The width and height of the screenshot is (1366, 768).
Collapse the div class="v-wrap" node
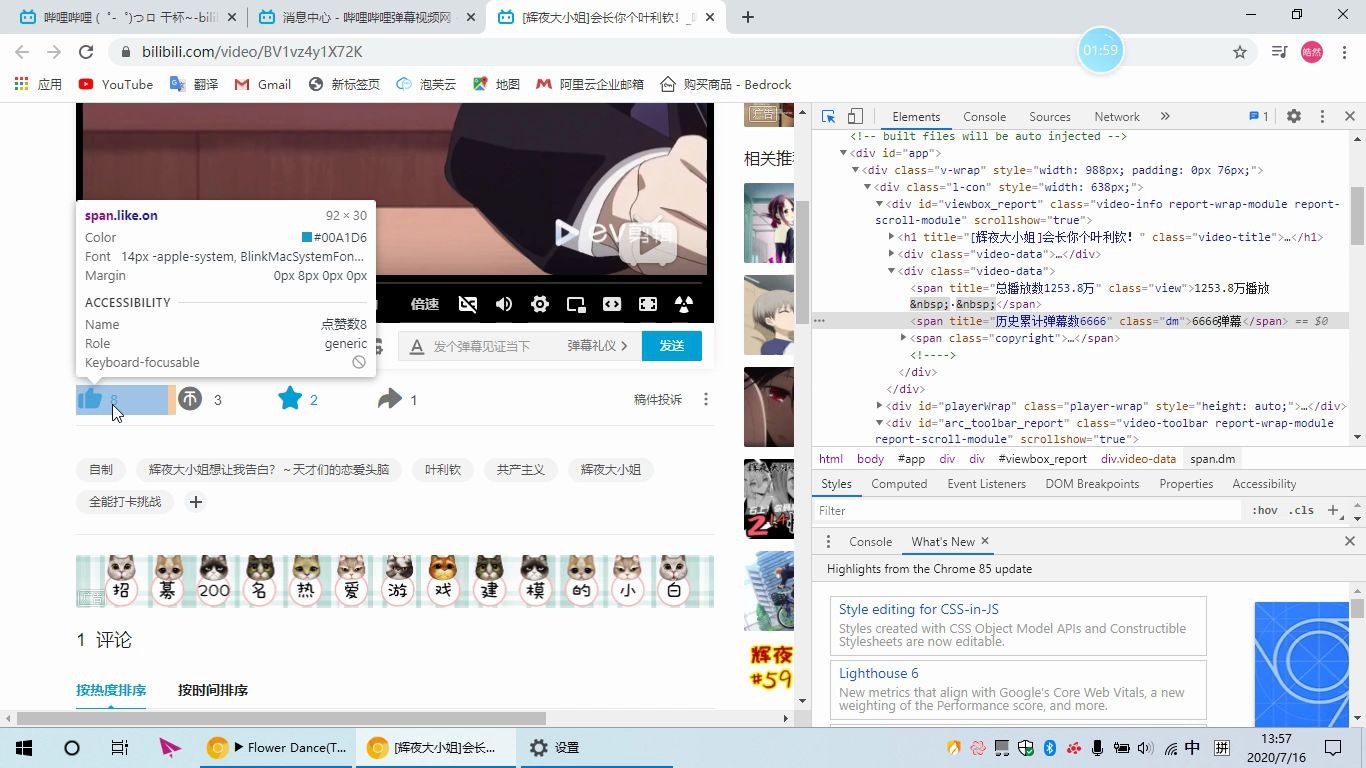tap(855, 170)
